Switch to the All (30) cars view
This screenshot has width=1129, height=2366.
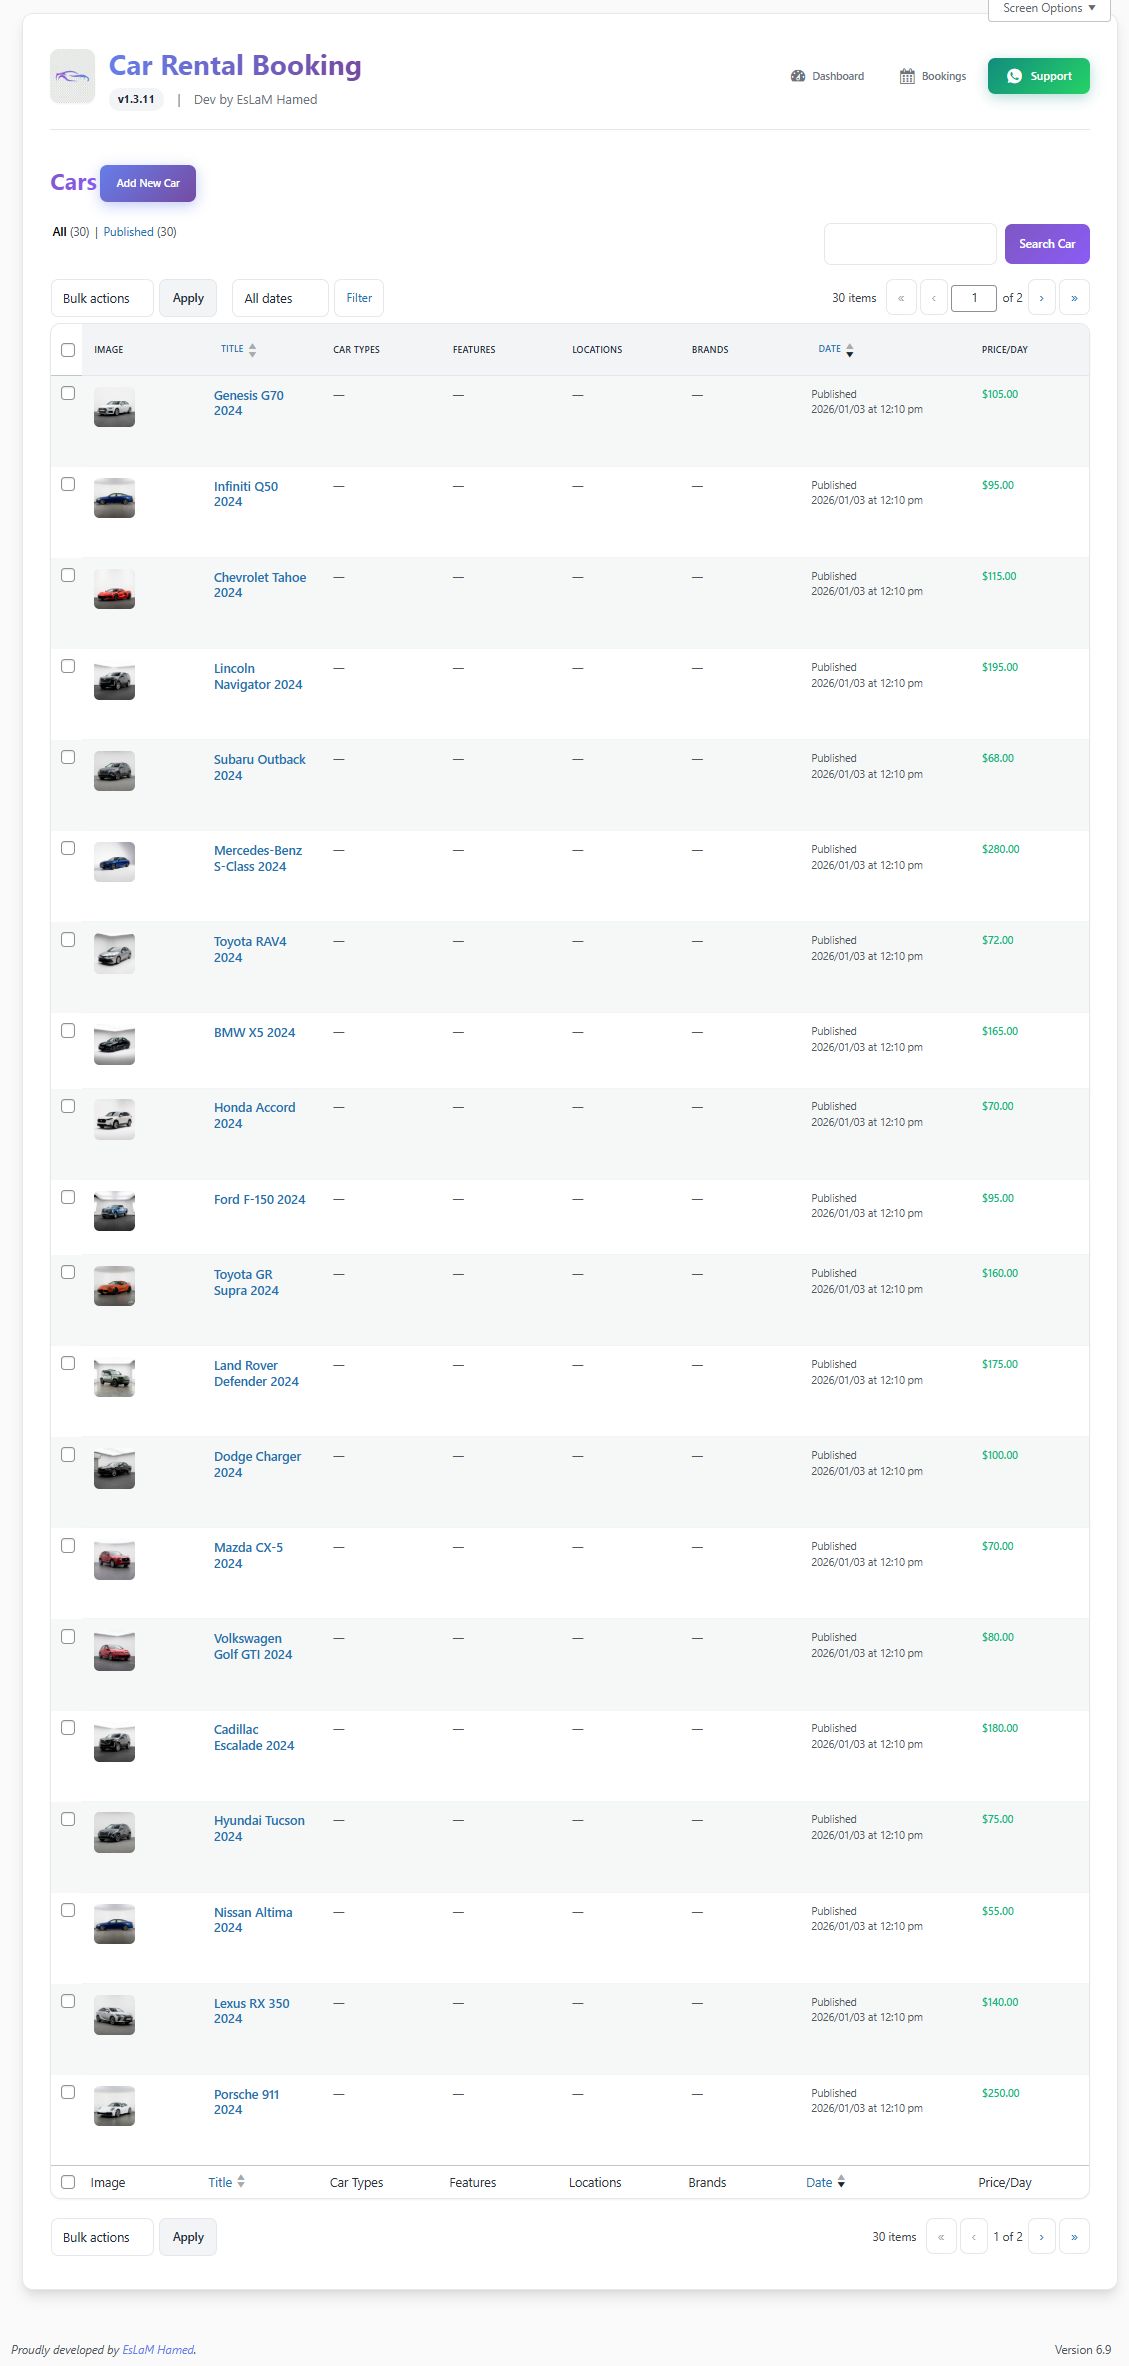[60, 232]
